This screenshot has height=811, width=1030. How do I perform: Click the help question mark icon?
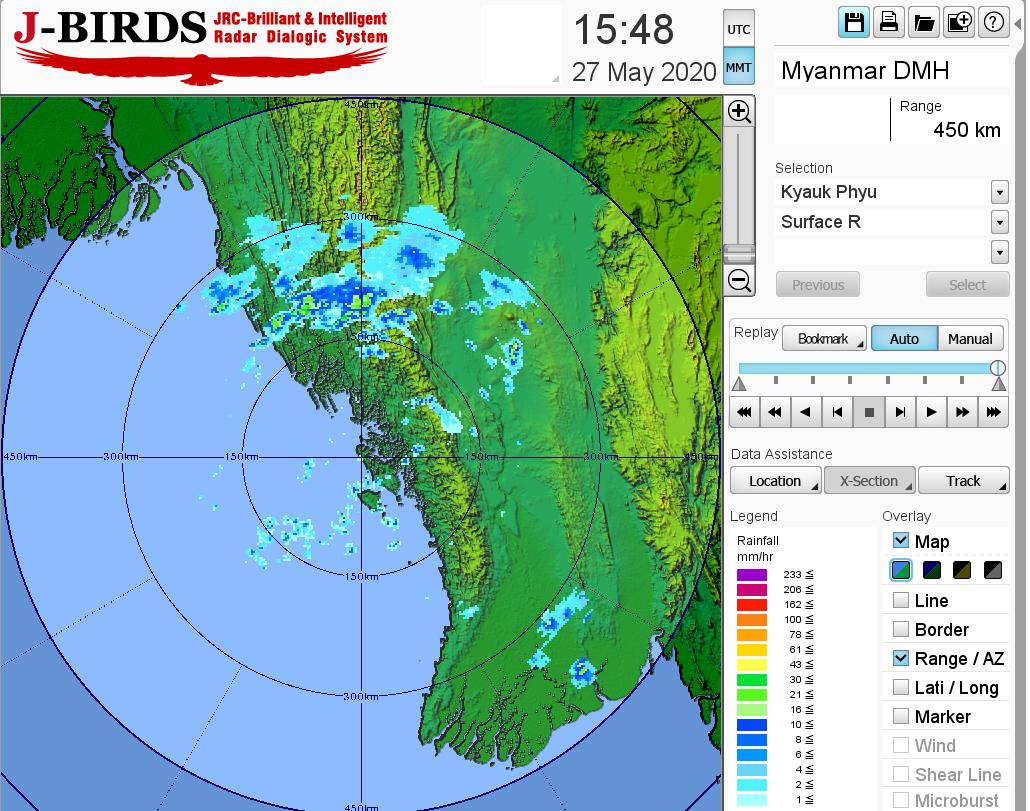tap(993, 23)
